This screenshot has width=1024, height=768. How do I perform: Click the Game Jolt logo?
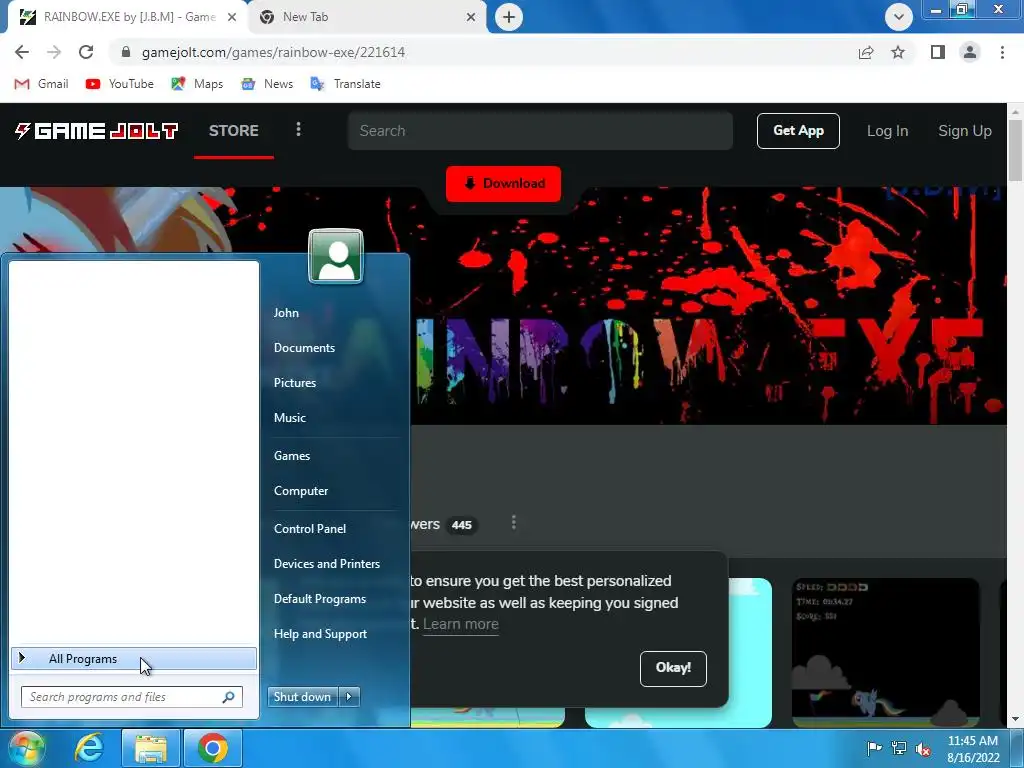point(97,131)
